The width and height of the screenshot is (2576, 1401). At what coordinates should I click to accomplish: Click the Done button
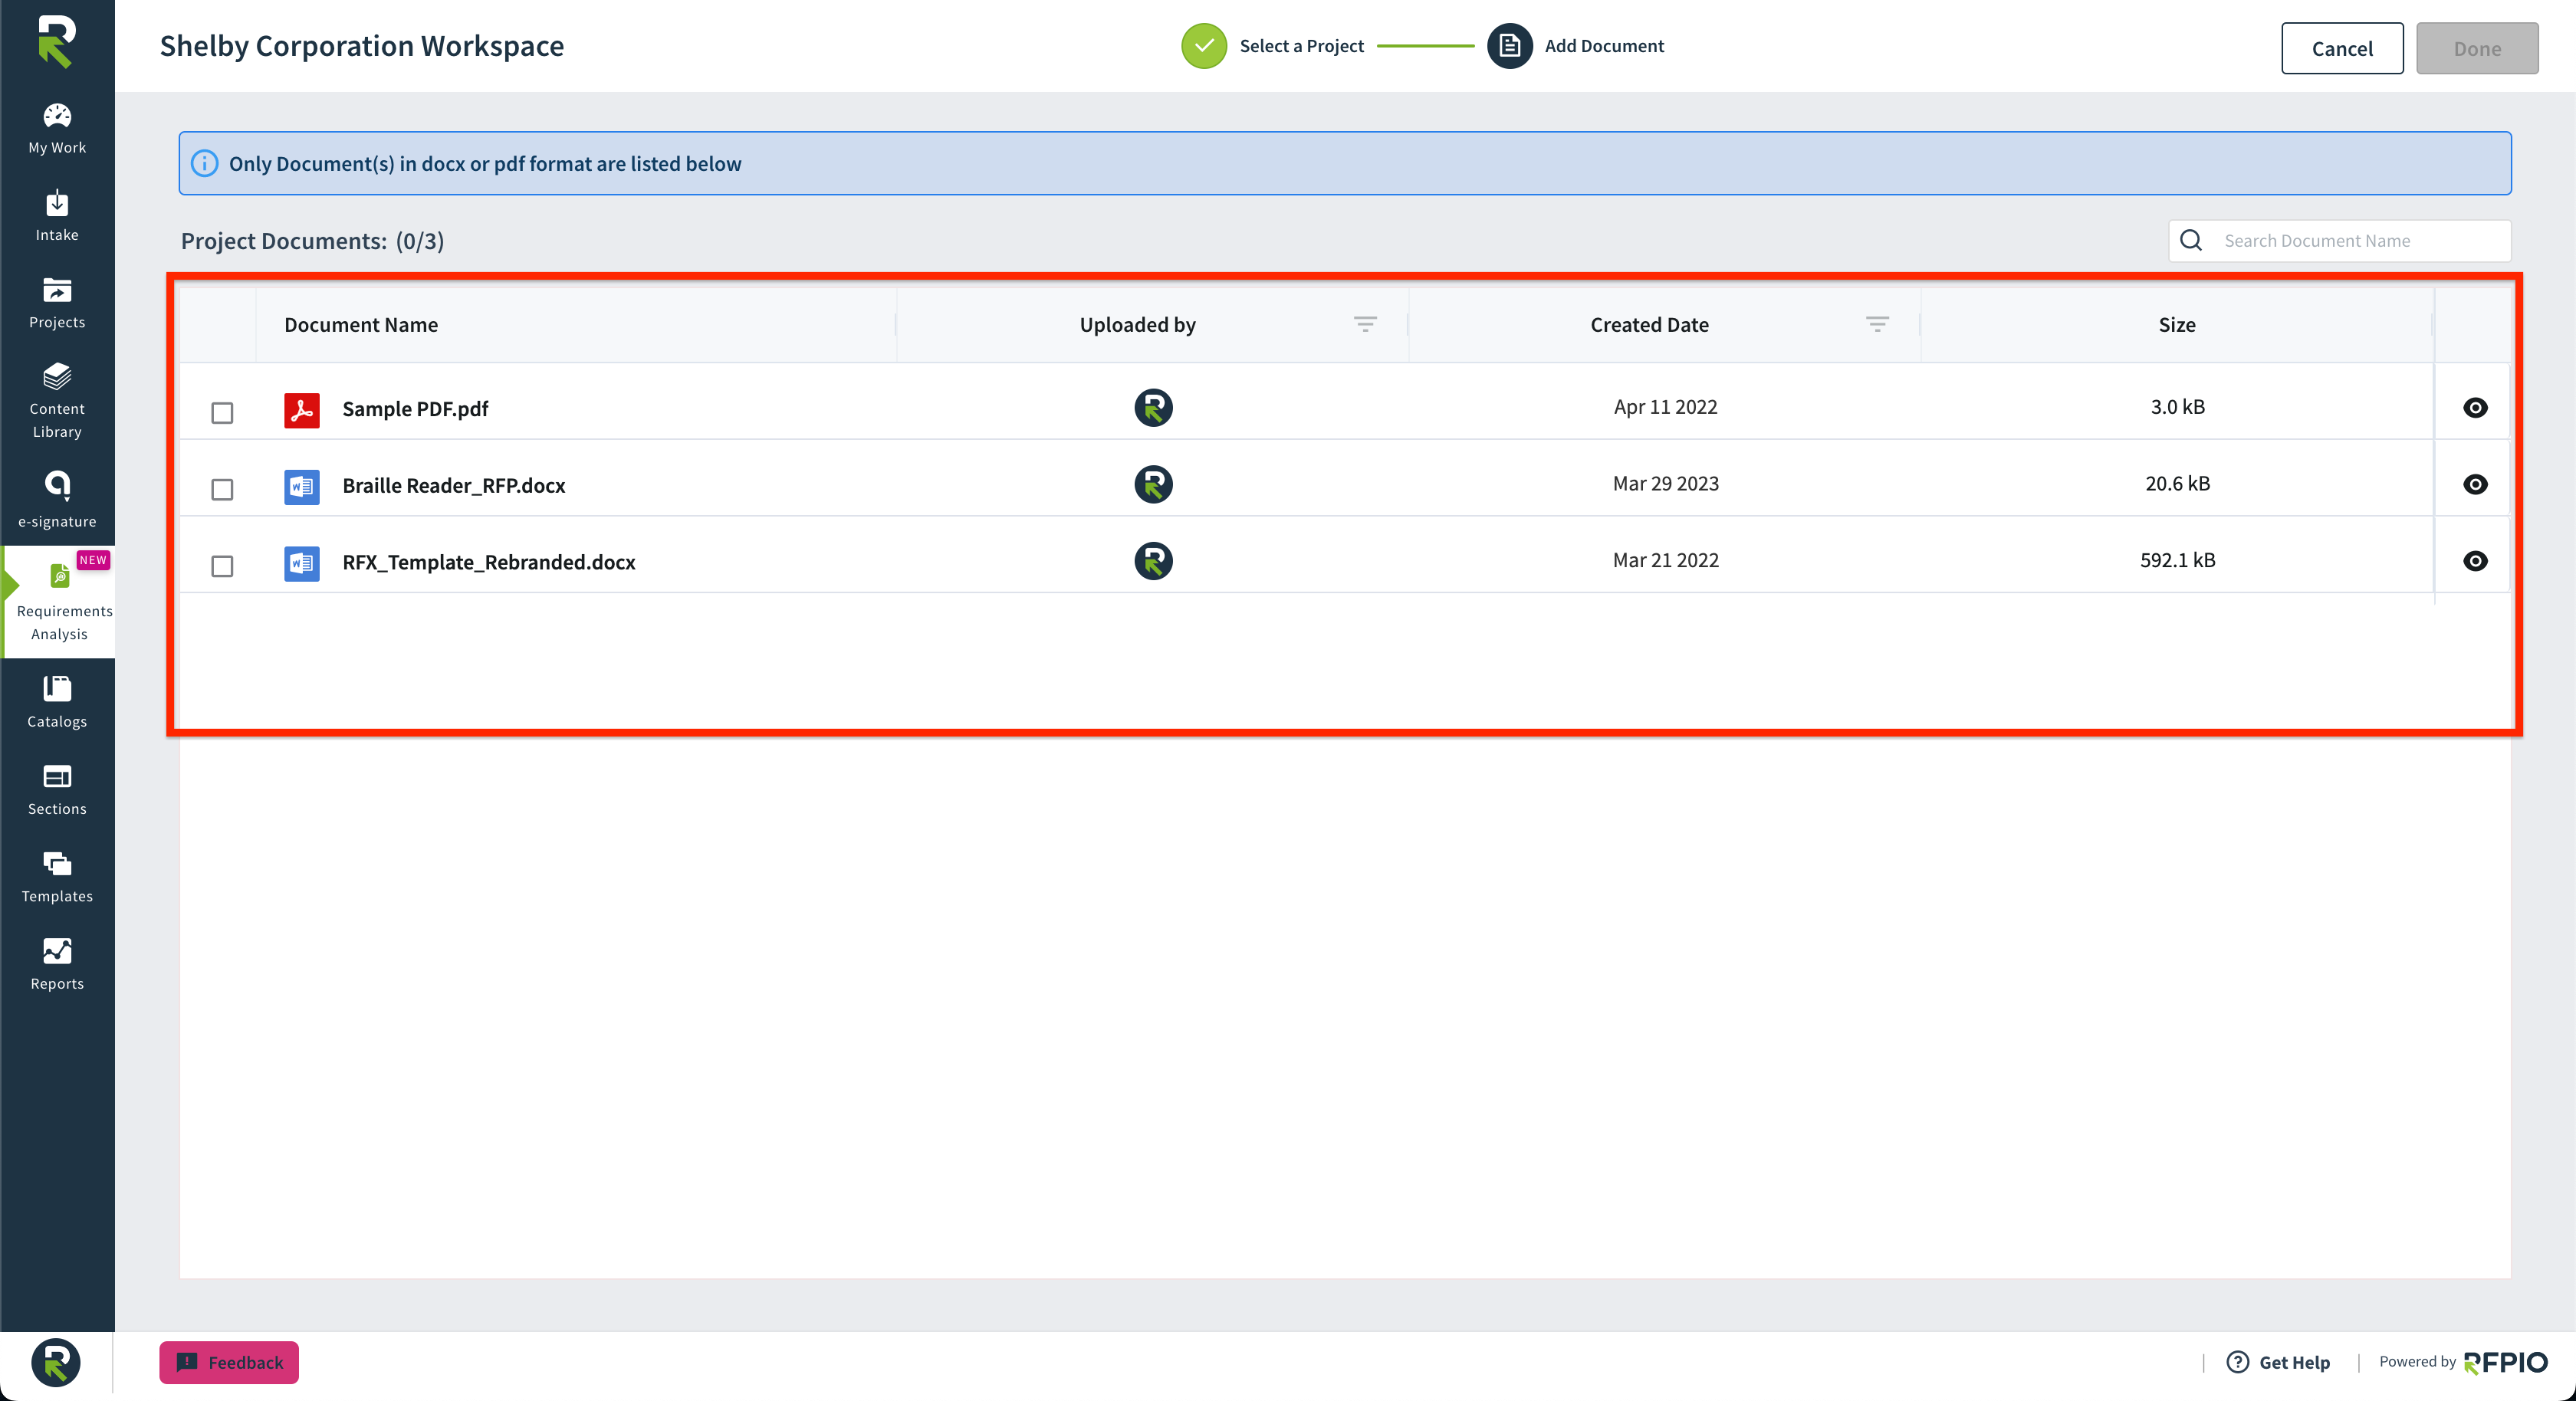[x=2477, y=48]
